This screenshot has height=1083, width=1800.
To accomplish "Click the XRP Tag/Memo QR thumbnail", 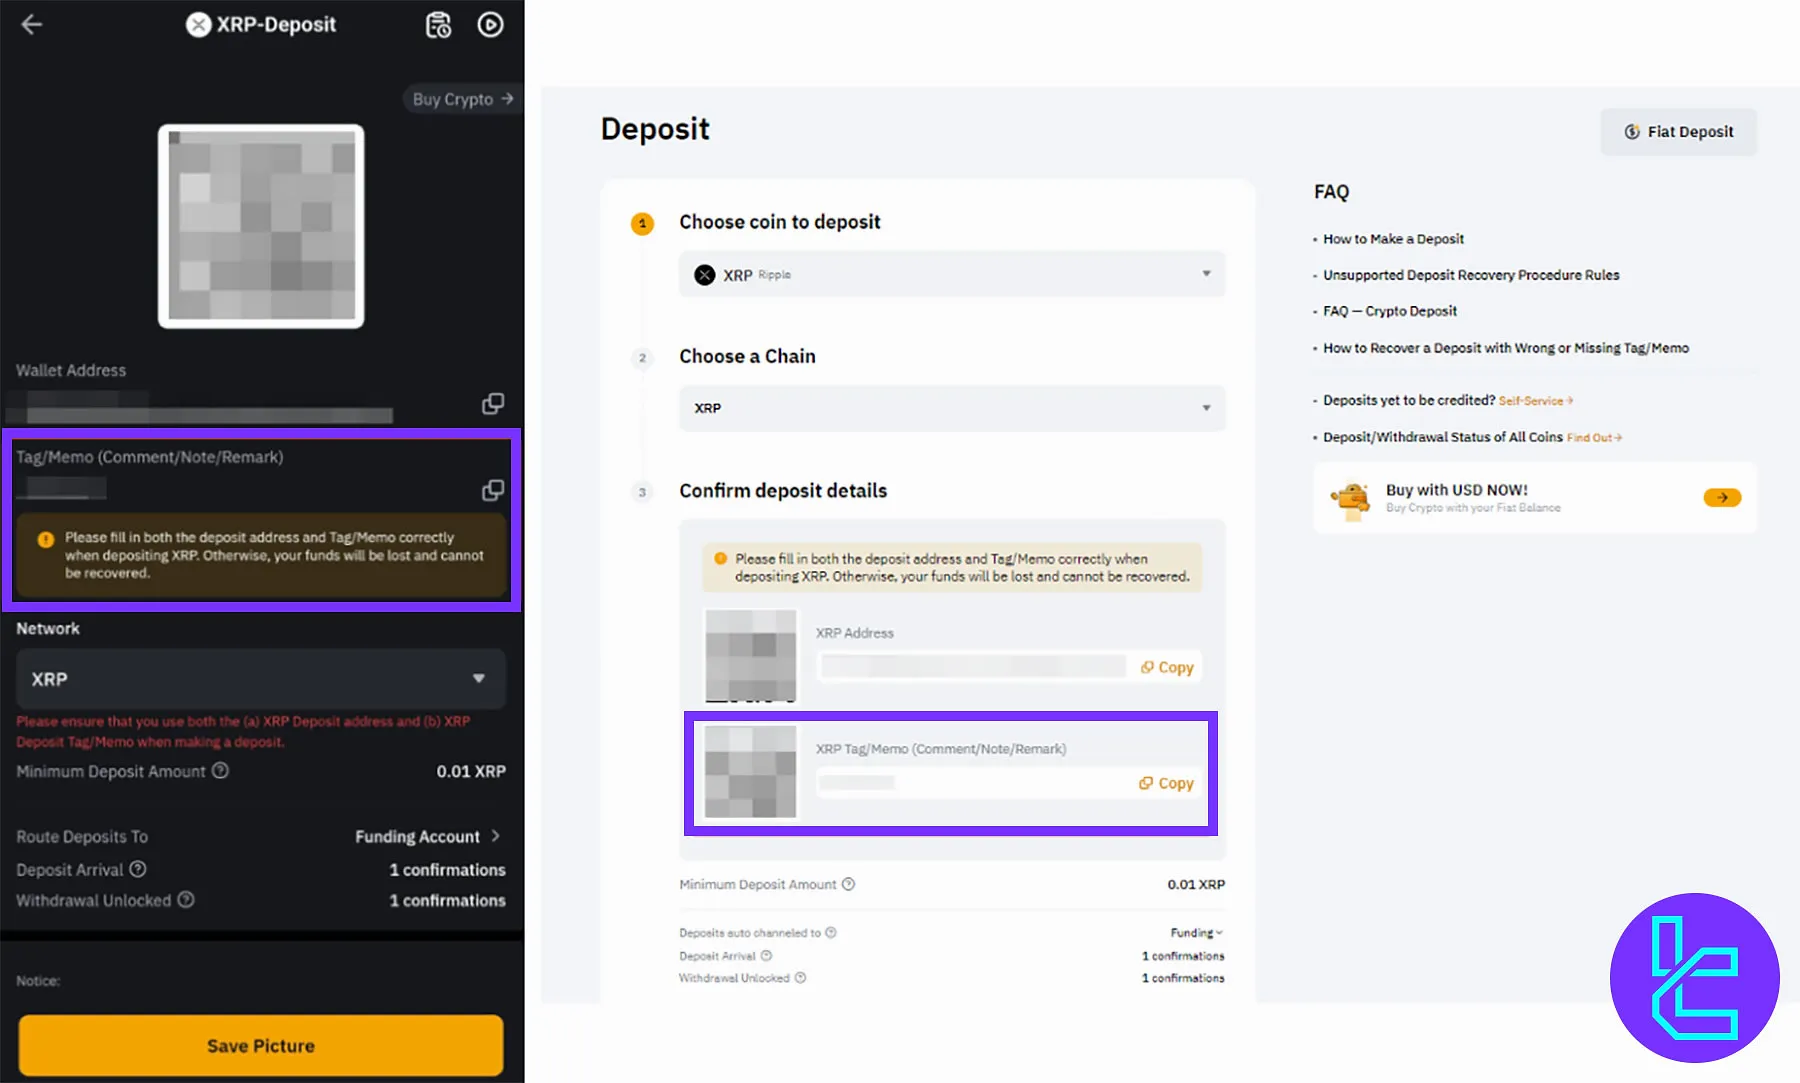I will click(x=751, y=772).
